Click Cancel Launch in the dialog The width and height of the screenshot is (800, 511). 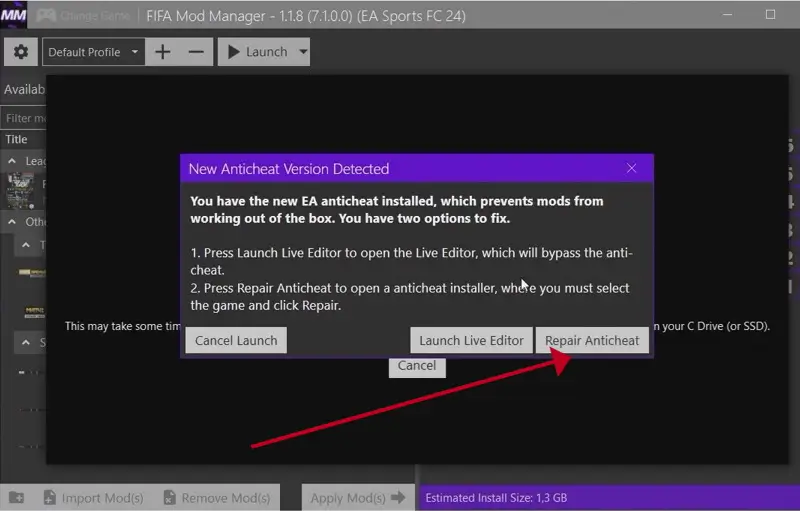coord(236,340)
